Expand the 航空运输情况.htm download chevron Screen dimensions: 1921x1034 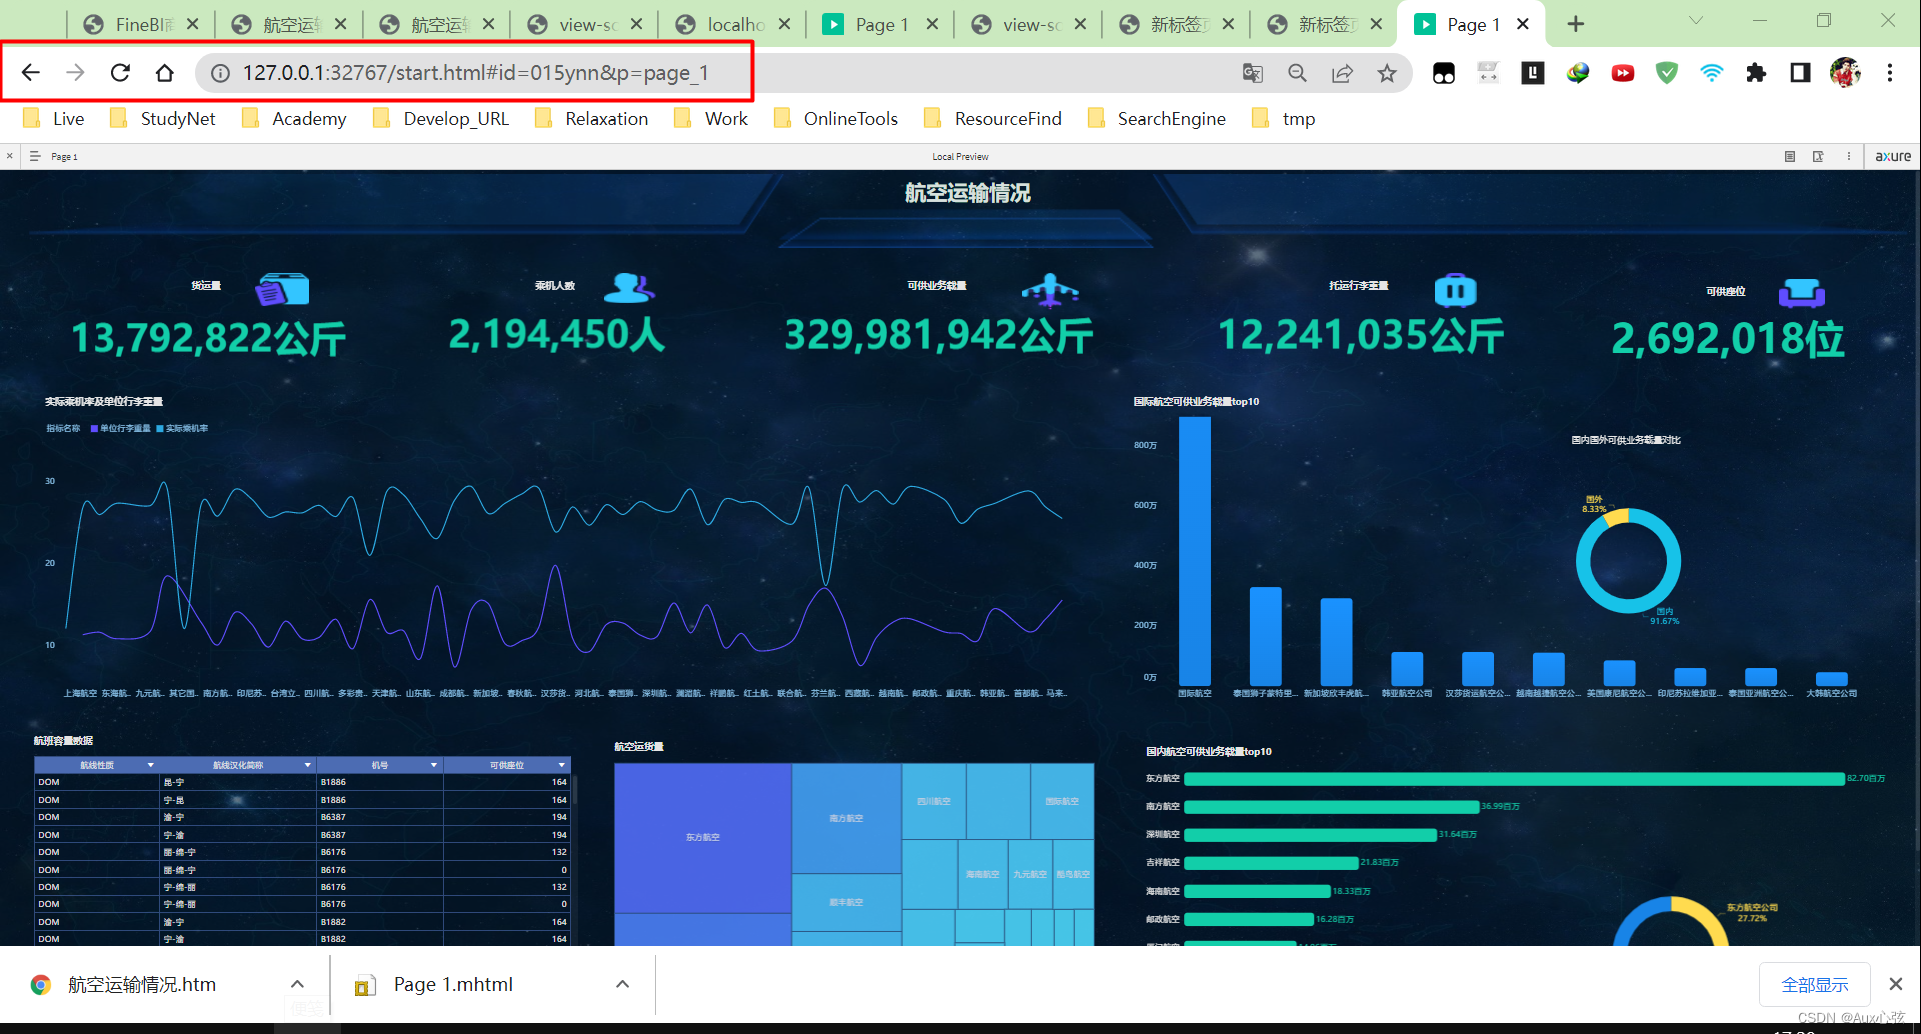coord(297,984)
